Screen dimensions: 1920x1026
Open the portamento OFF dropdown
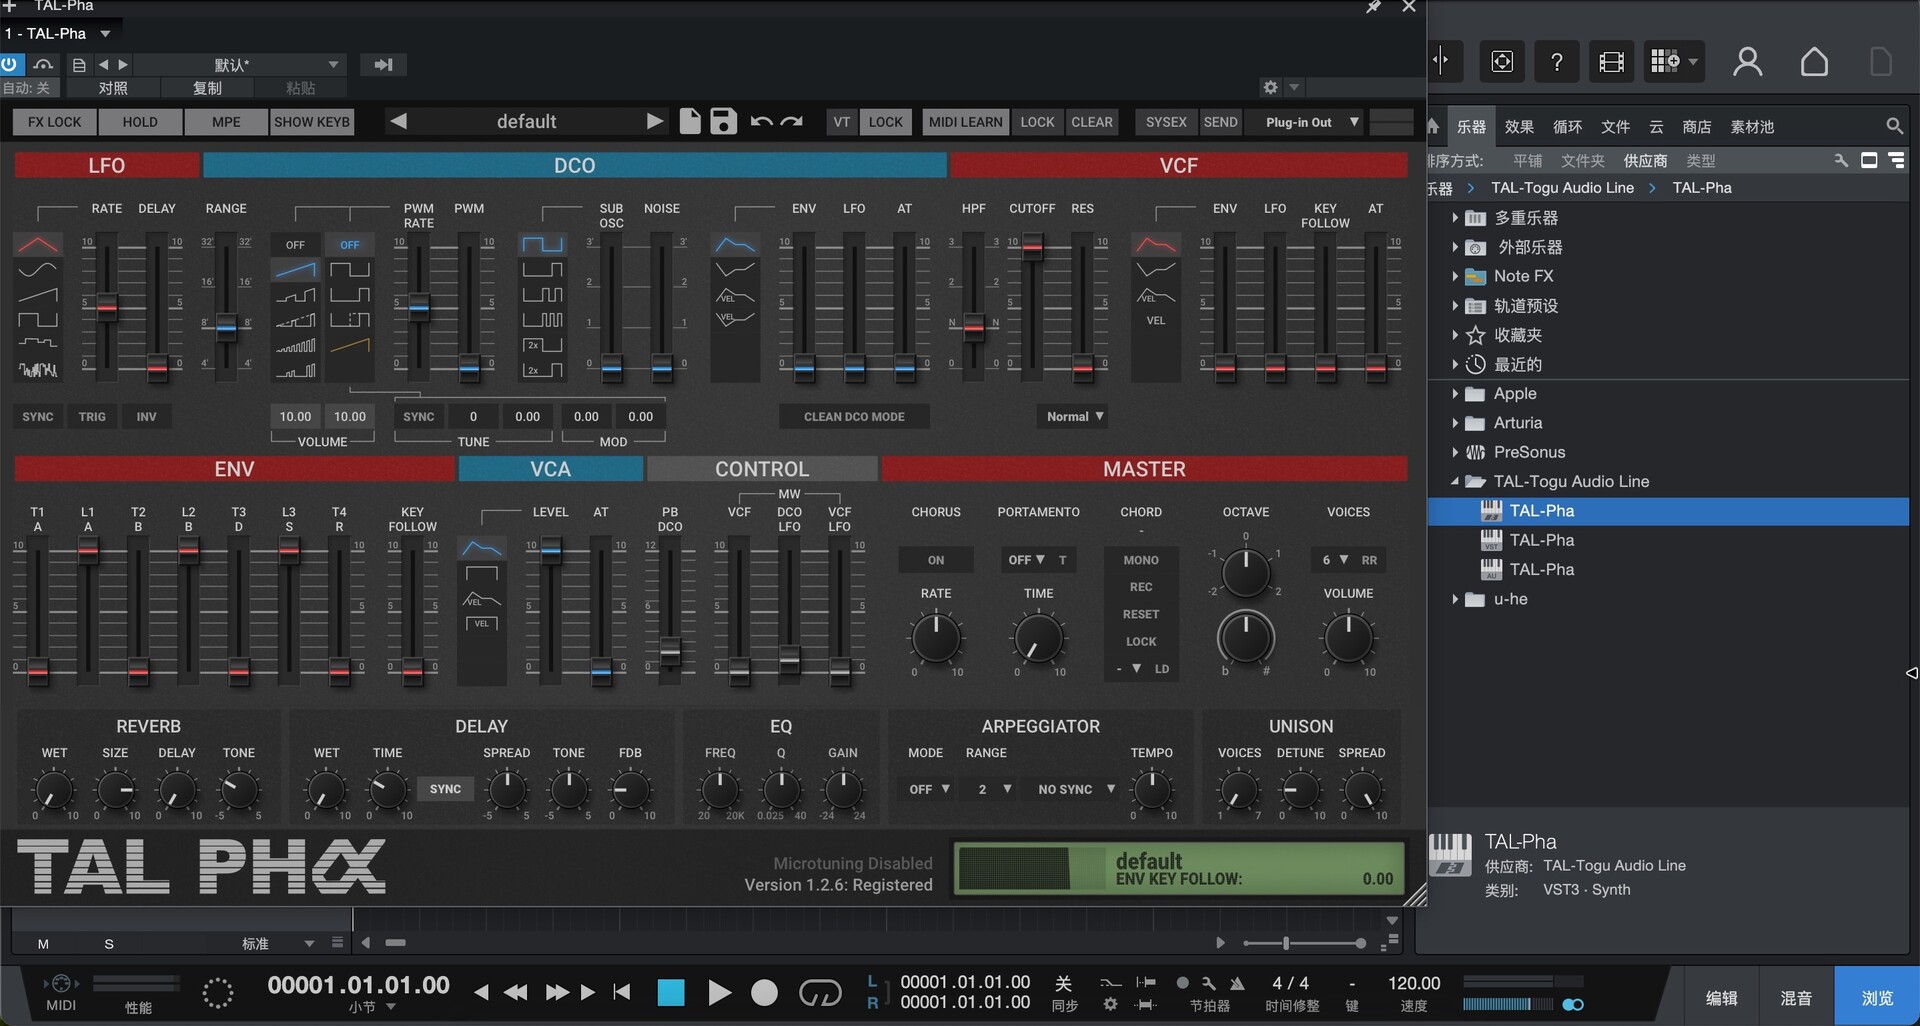(1025, 560)
